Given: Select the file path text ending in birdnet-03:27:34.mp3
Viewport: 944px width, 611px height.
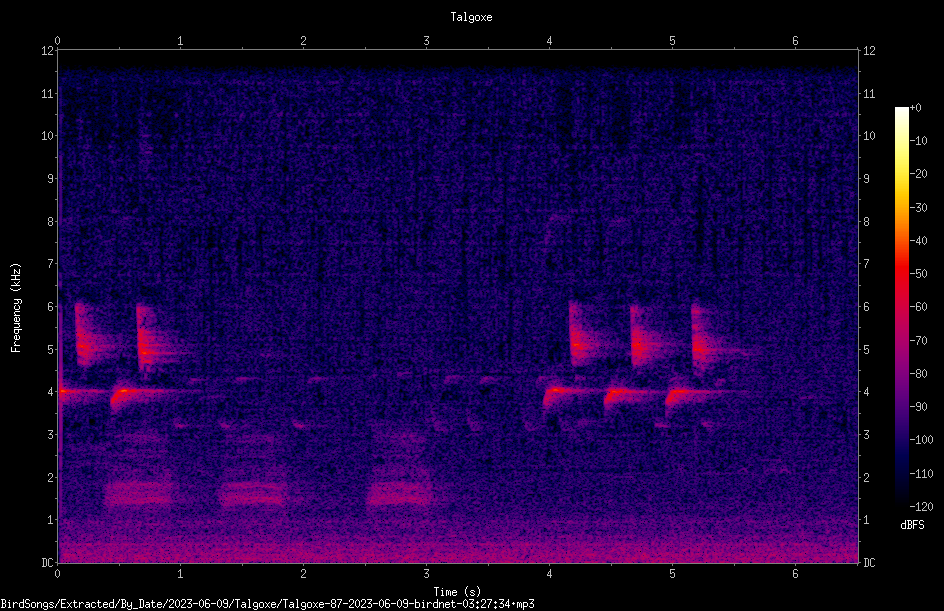Looking at the screenshot, I should point(267,604).
